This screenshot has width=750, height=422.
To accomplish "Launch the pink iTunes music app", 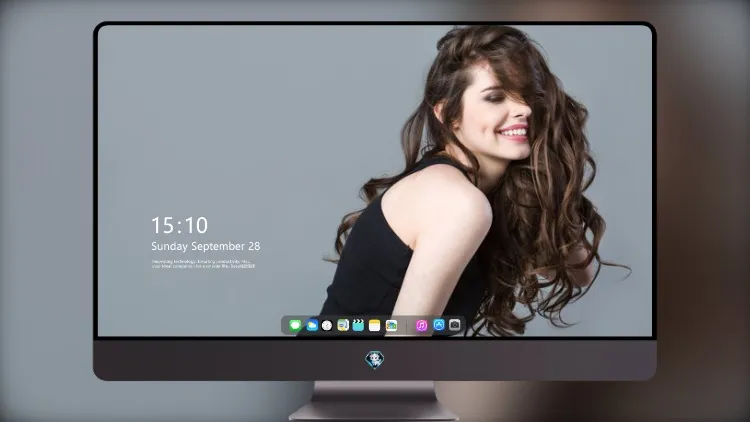I will click(421, 325).
